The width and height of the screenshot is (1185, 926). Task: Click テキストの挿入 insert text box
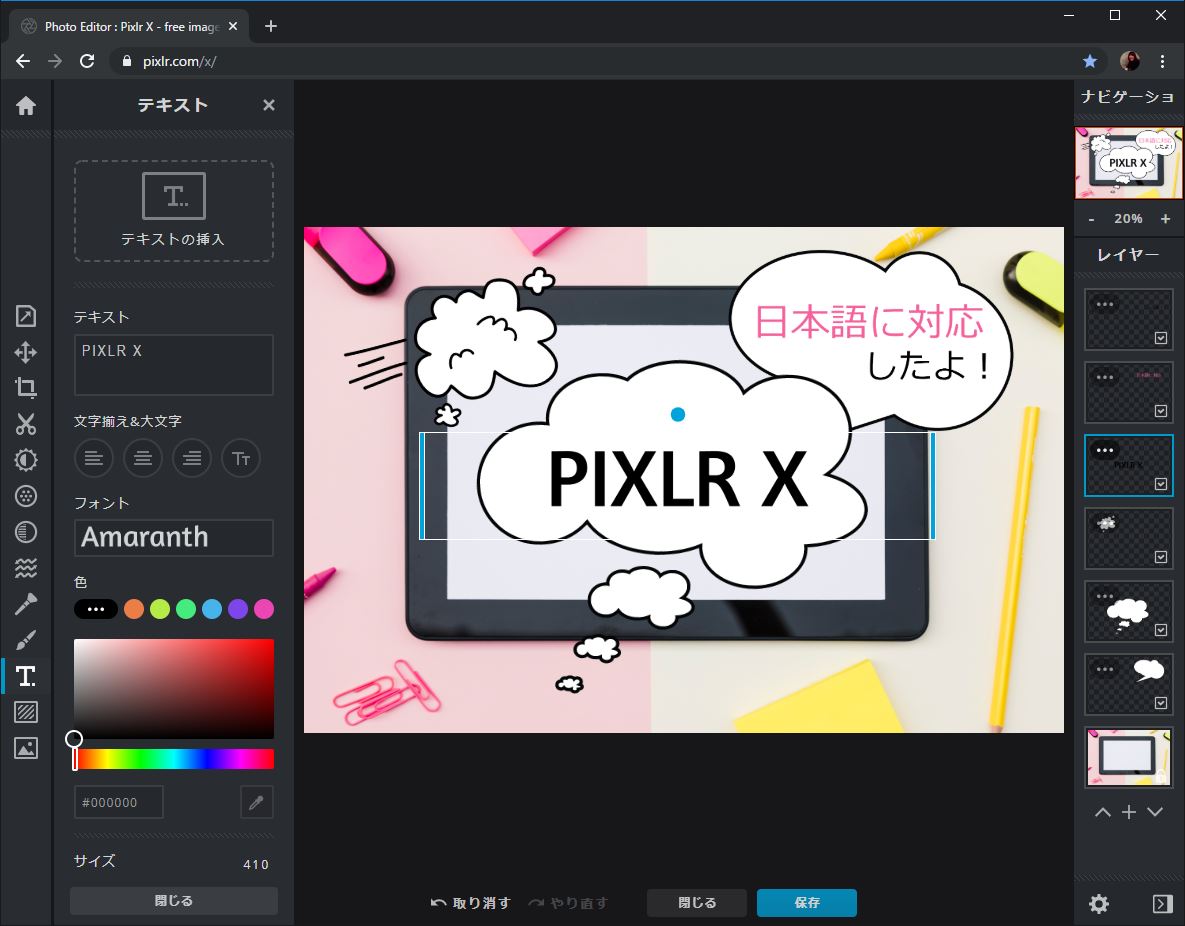coord(174,211)
